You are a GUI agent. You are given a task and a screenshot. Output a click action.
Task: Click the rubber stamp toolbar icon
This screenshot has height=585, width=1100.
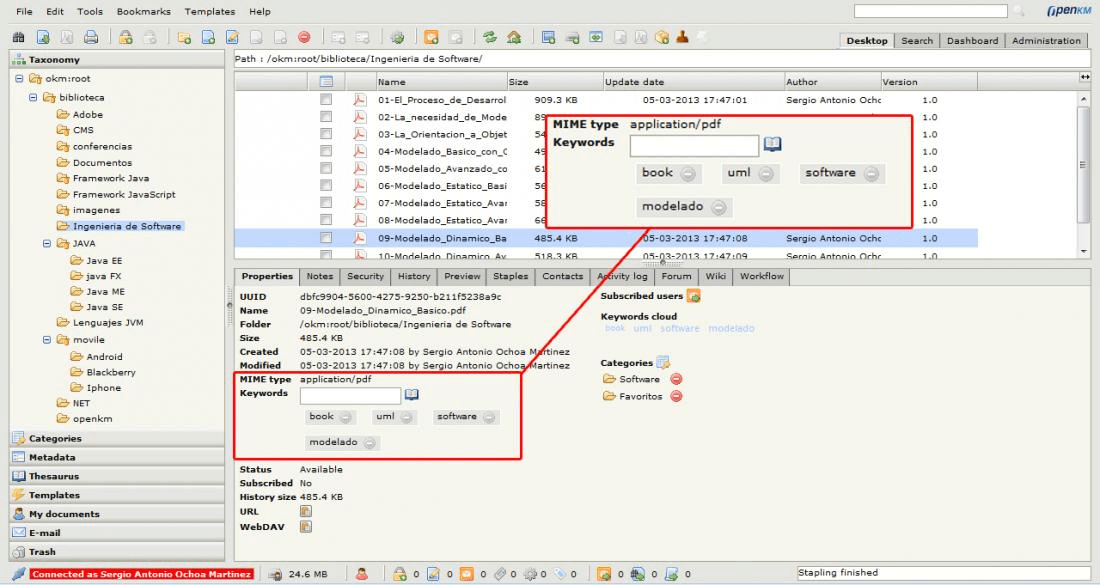[682, 37]
